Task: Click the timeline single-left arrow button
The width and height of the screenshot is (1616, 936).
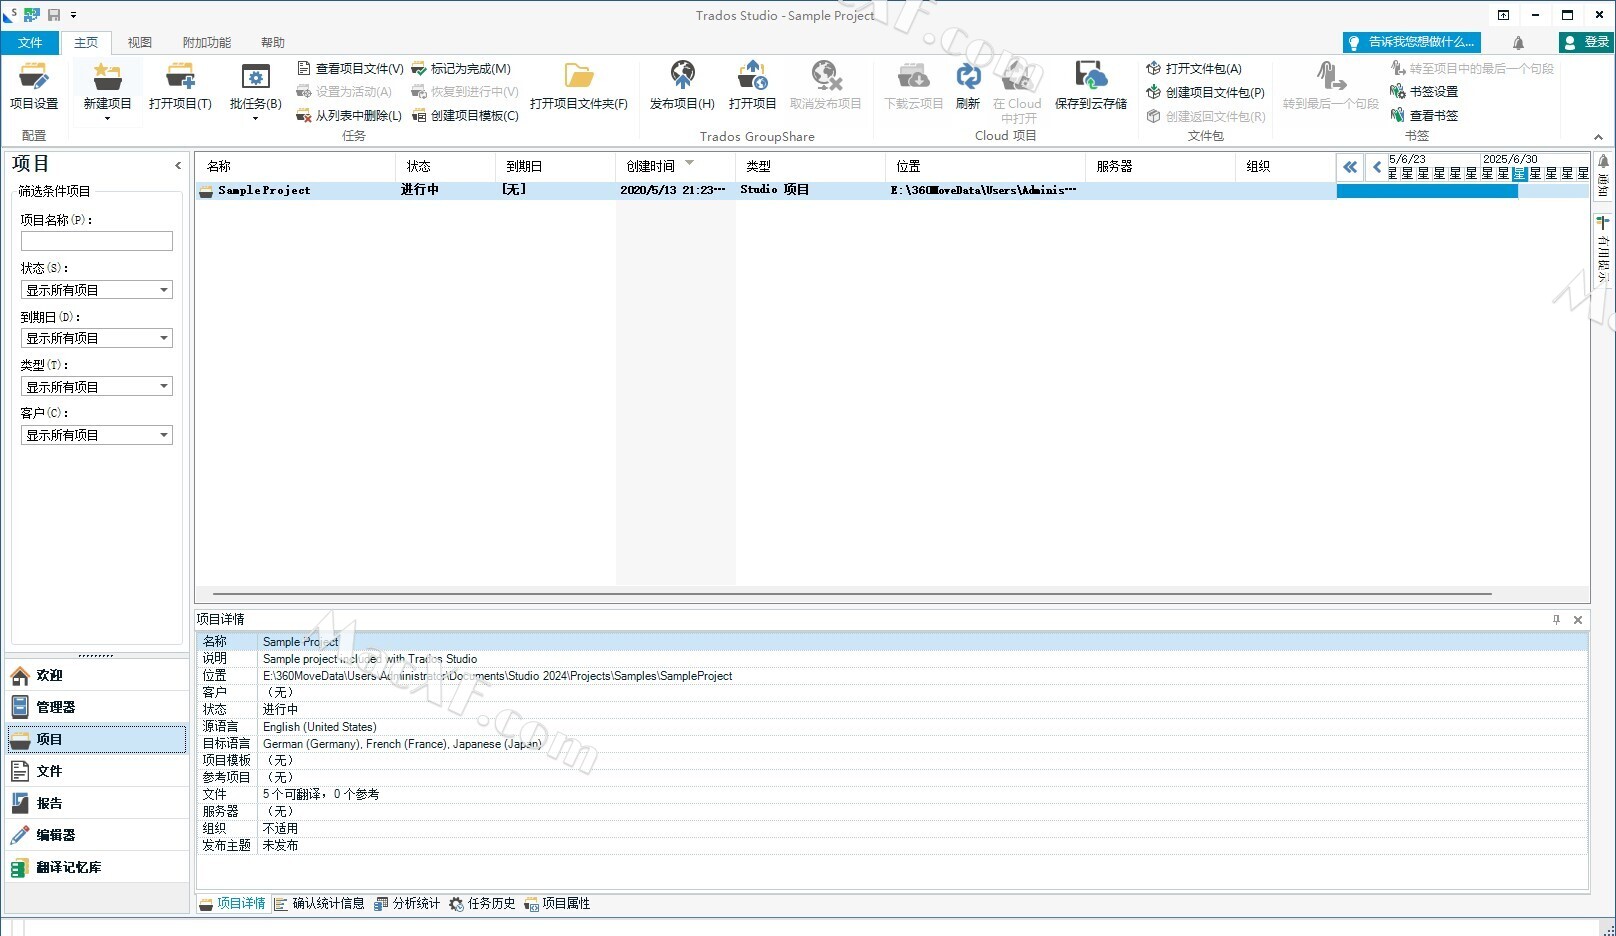Action: pos(1377,167)
